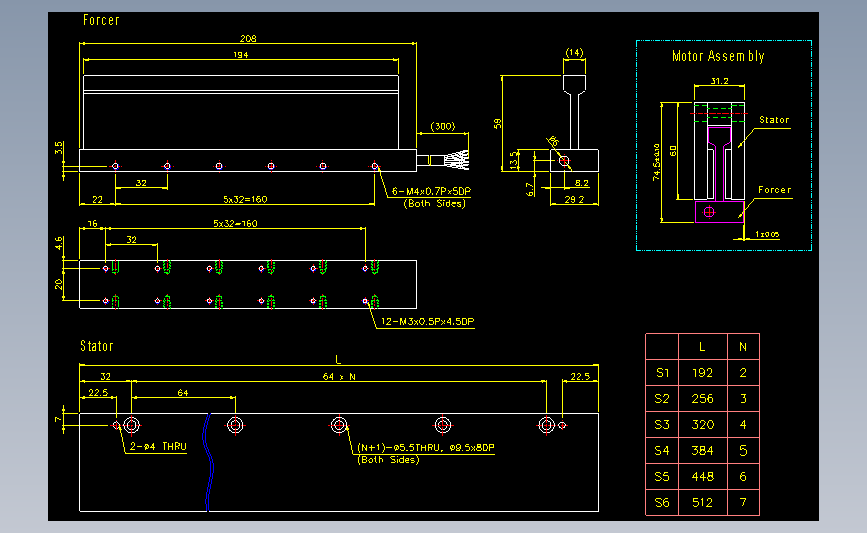Click the 29.2 width dimension
This screenshot has height=533, width=867.
[x=574, y=200]
